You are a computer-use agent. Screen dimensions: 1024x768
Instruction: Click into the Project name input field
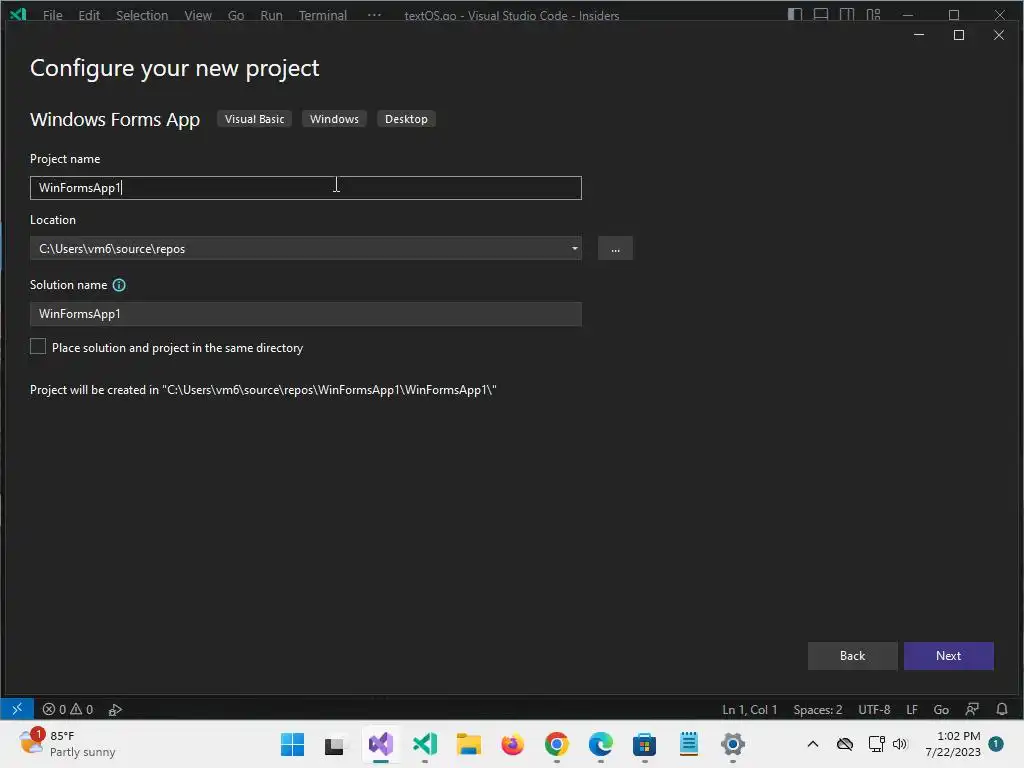pos(306,188)
